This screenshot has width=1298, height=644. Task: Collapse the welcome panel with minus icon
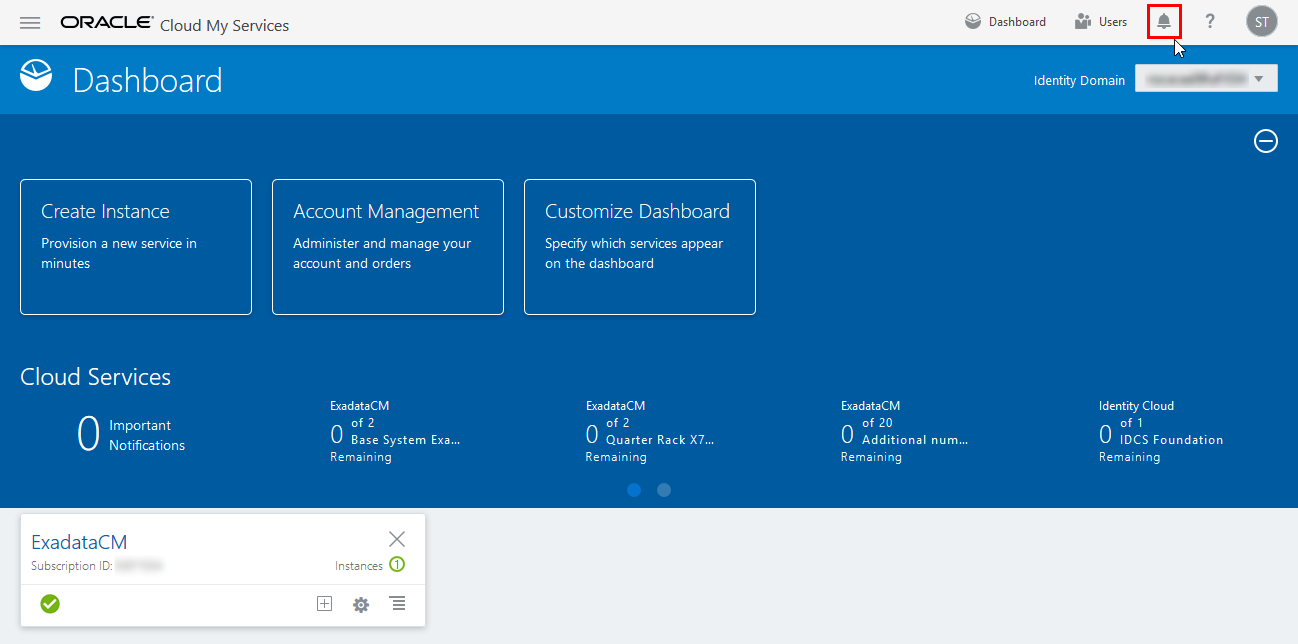click(x=1266, y=141)
